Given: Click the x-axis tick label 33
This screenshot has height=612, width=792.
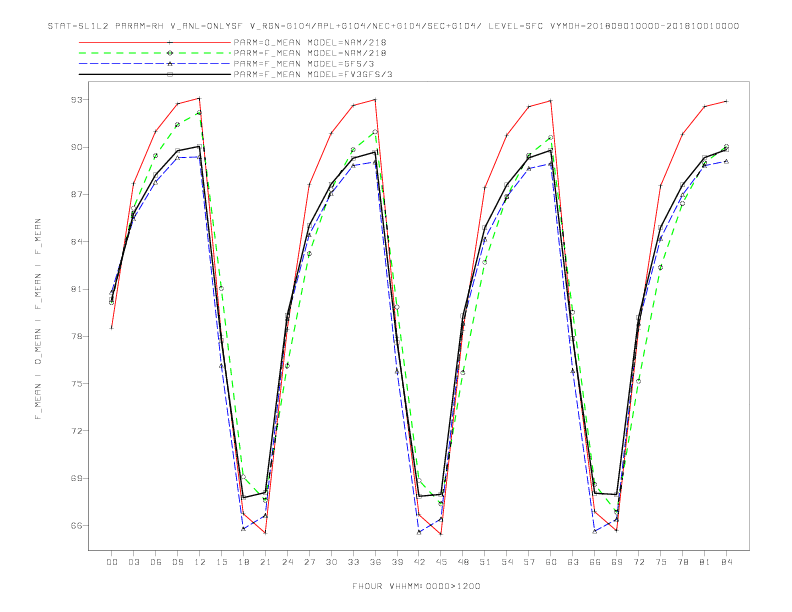Looking at the screenshot, I should [353, 562].
